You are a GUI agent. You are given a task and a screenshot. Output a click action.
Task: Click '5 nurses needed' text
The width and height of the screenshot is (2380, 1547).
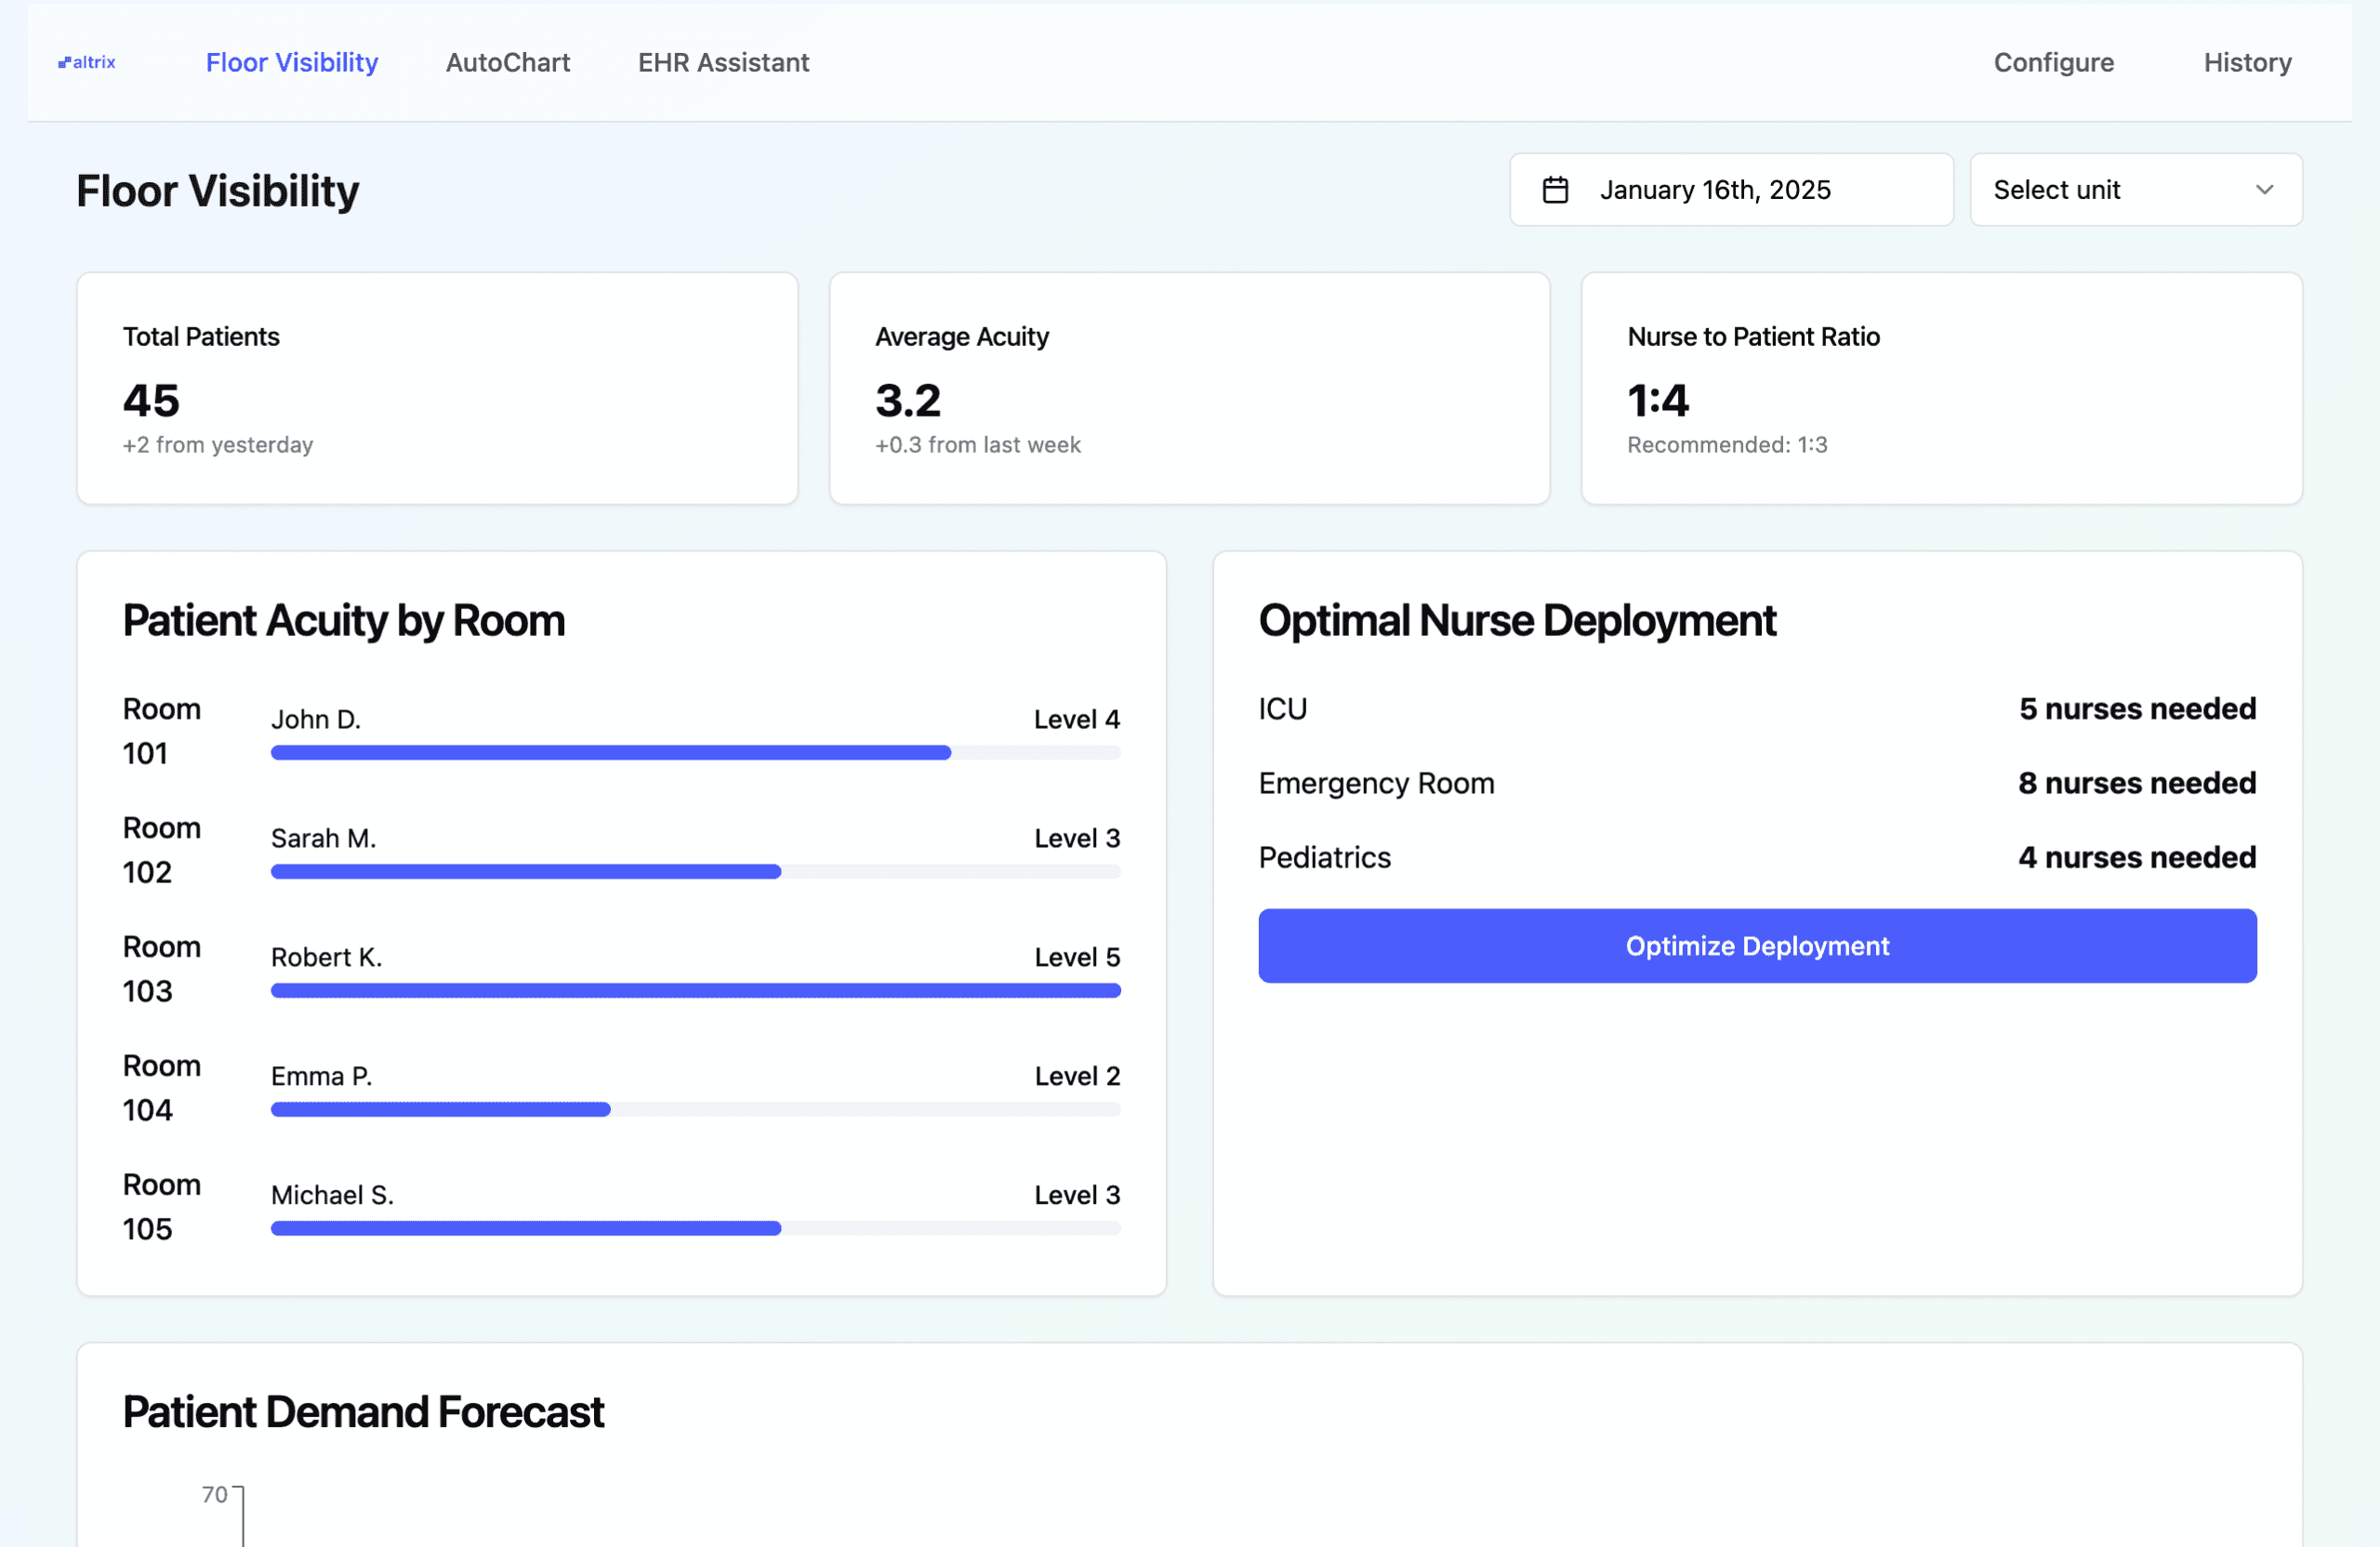click(x=2137, y=709)
